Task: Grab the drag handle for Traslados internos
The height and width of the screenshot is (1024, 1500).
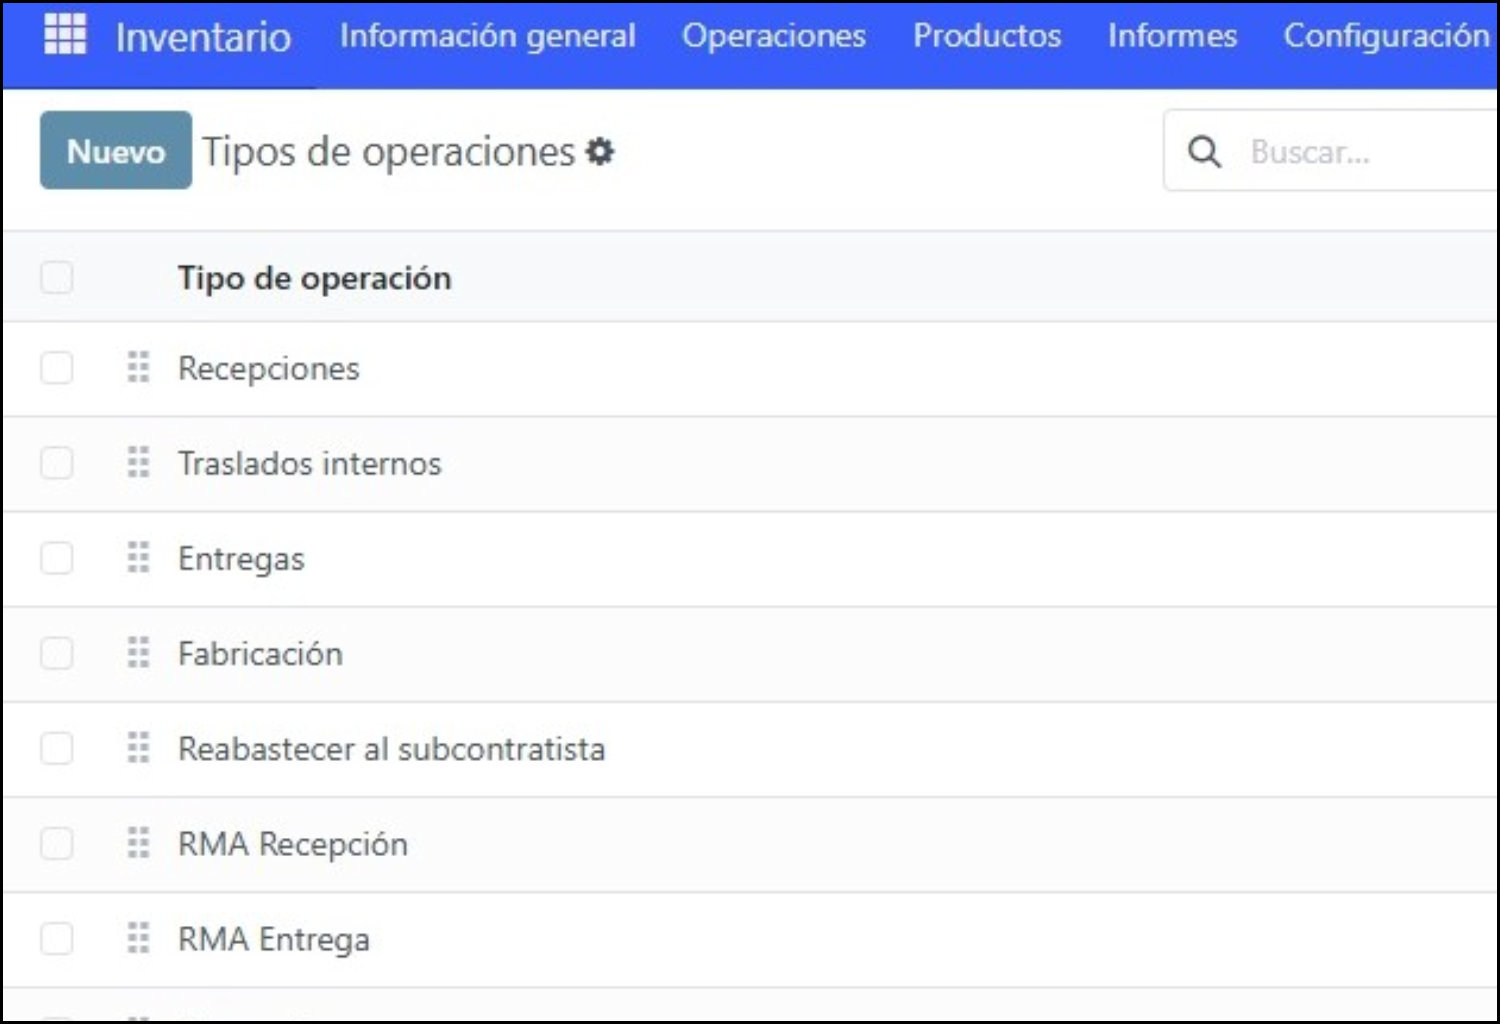Action: pos(139,463)
